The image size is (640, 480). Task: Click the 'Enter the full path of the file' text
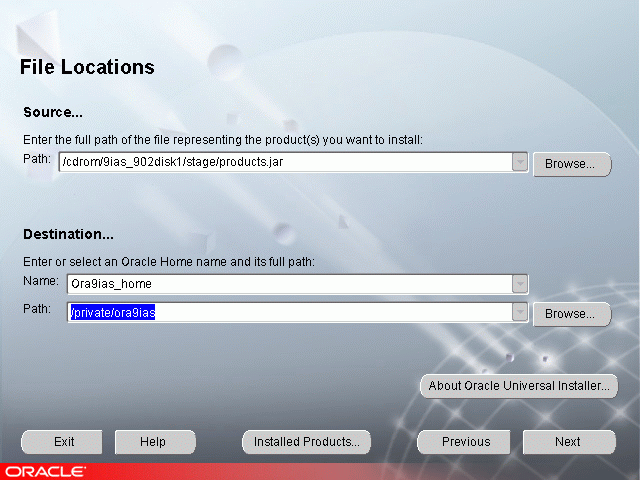coord(223,140)
